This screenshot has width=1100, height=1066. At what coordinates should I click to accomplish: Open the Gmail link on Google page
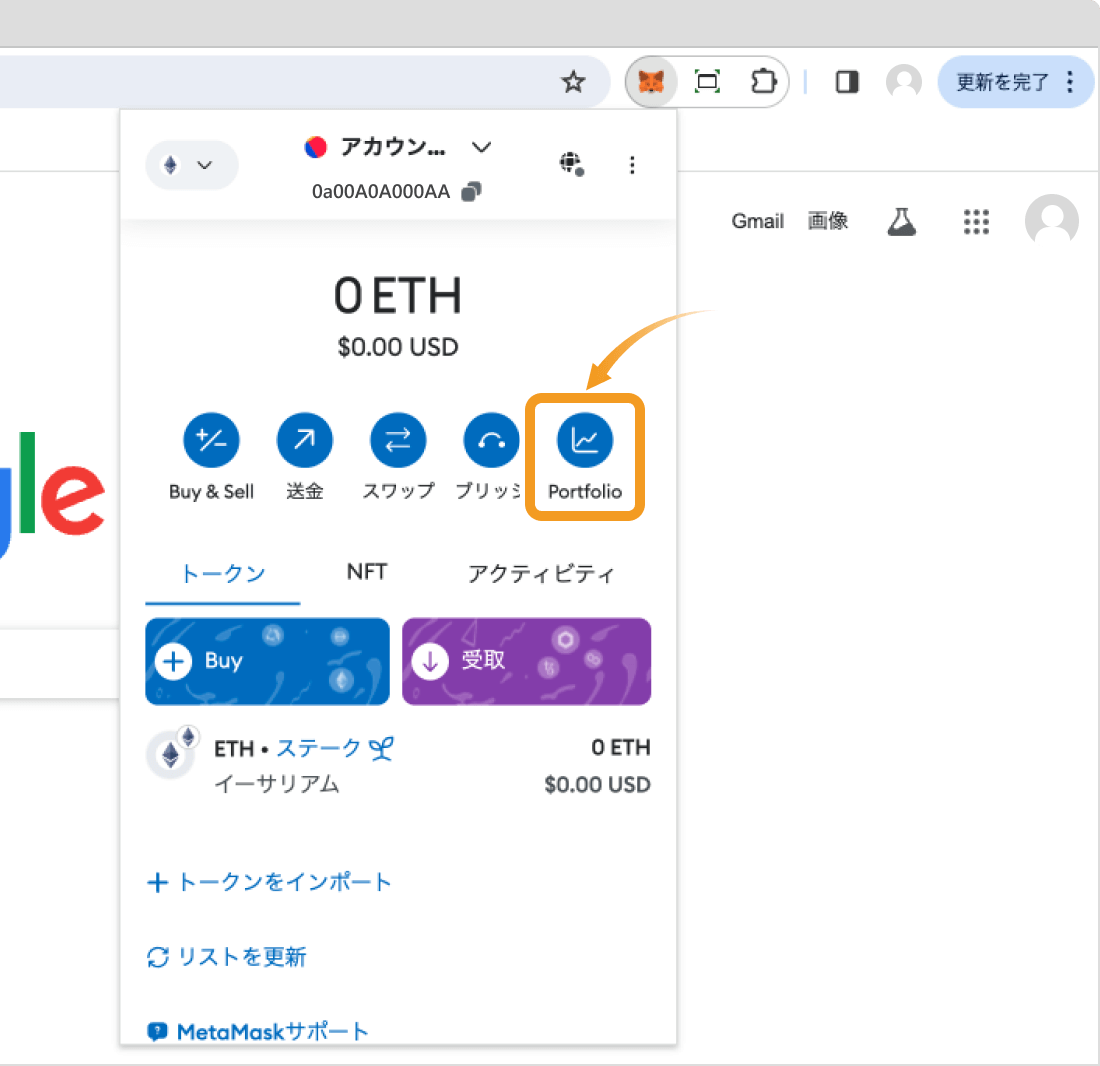pos(757,222)
